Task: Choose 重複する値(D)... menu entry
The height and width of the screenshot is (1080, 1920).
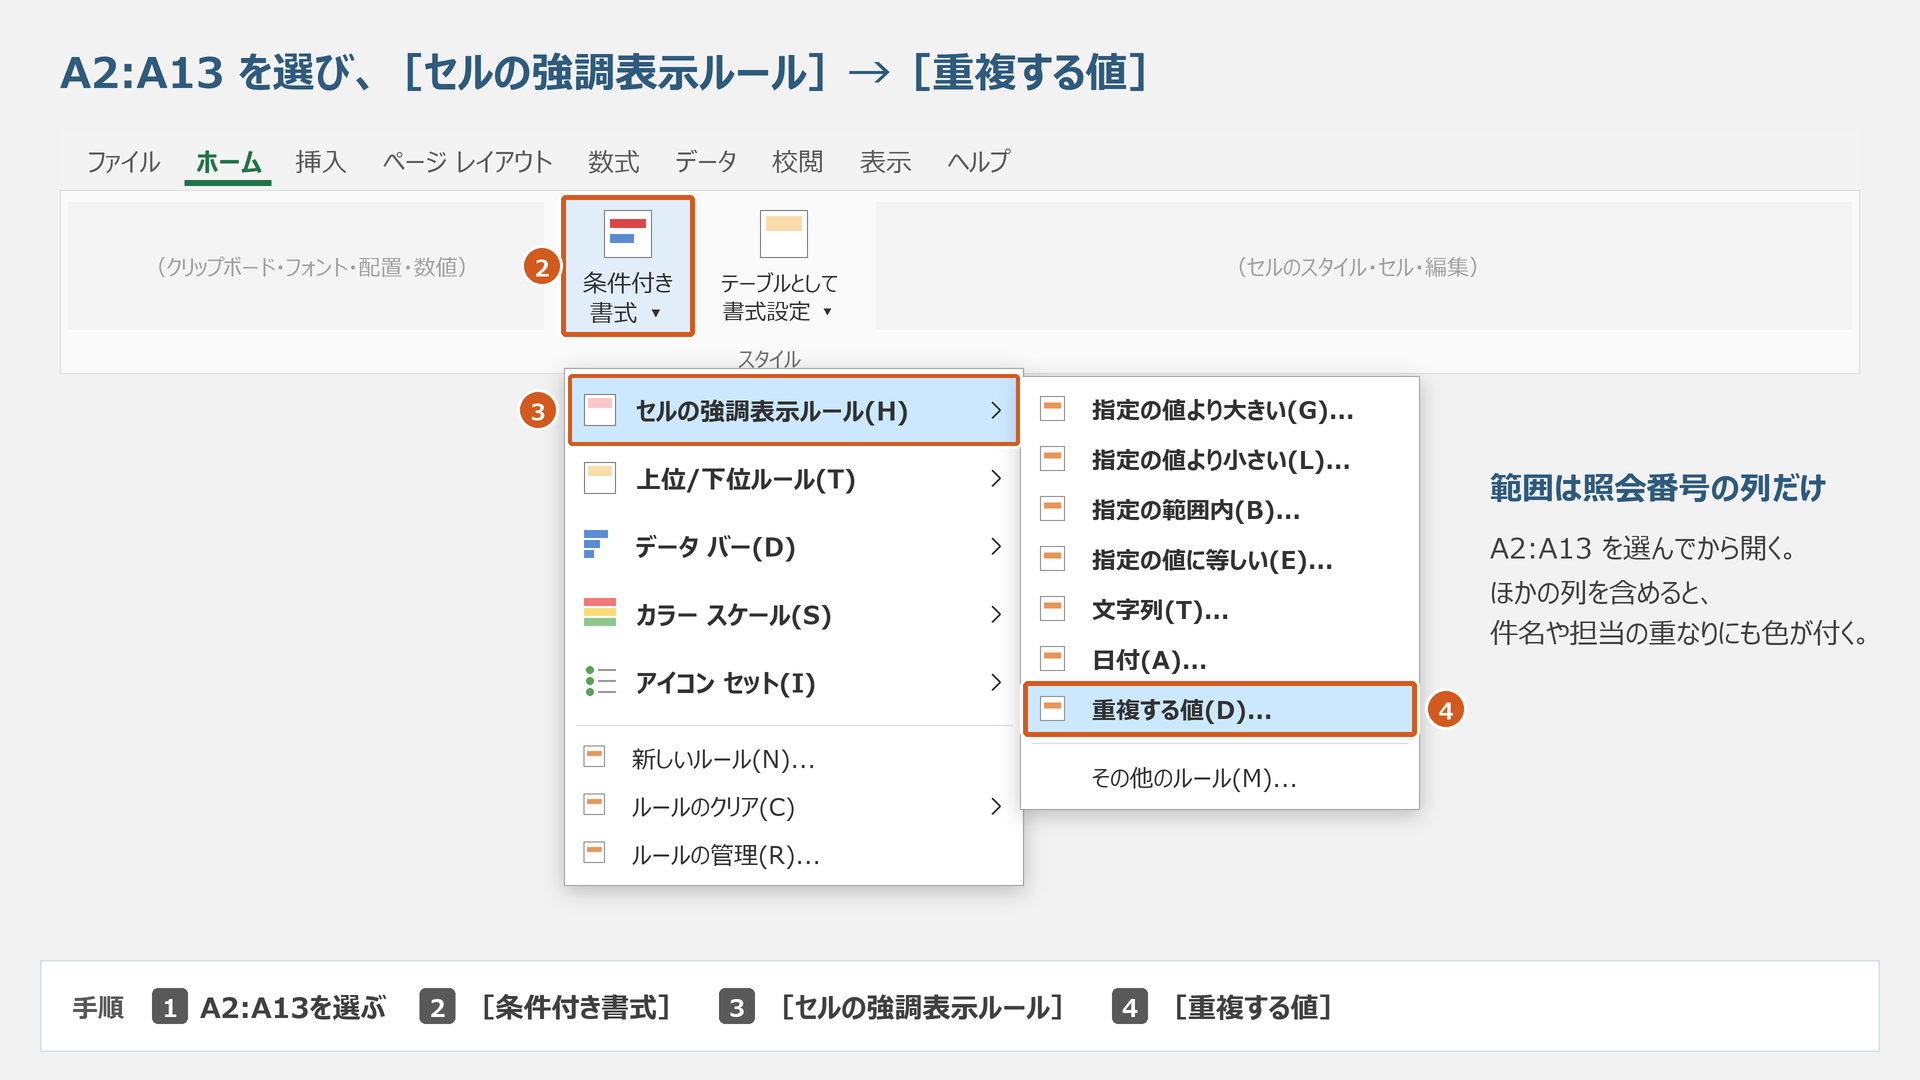Action: coord(1219,710)
